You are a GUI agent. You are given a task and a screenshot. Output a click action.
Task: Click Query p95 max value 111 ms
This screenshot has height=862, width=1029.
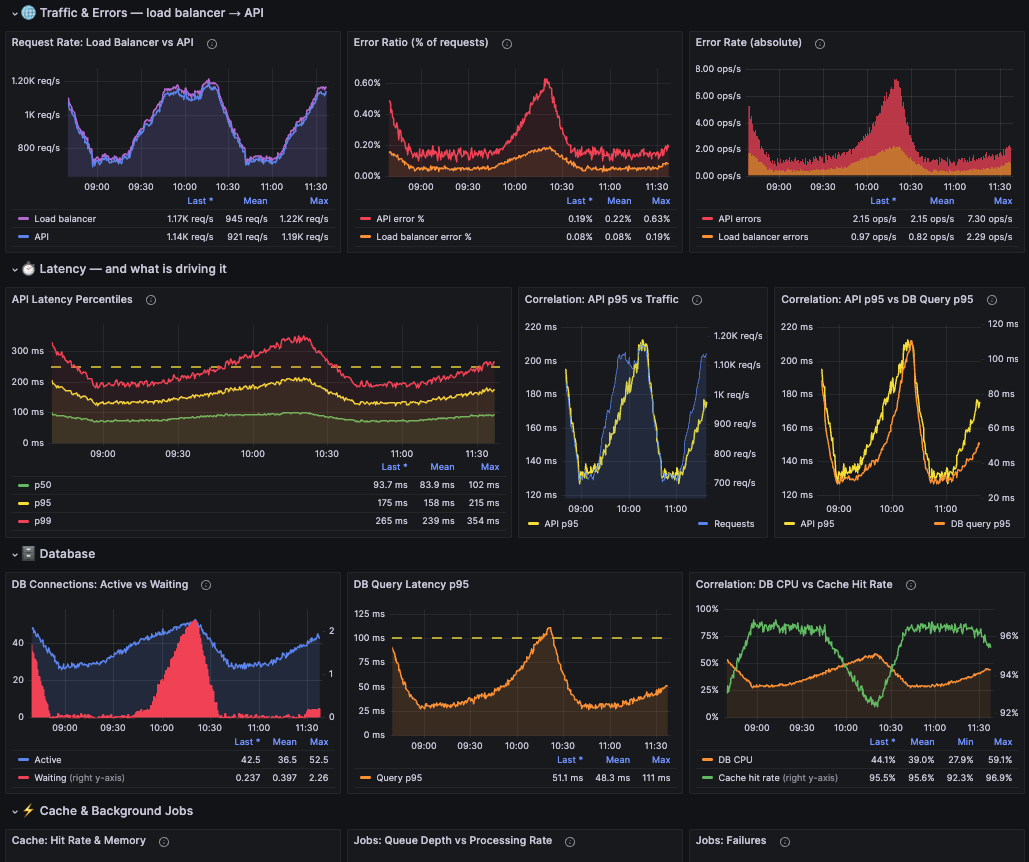[x=658, y=778]
